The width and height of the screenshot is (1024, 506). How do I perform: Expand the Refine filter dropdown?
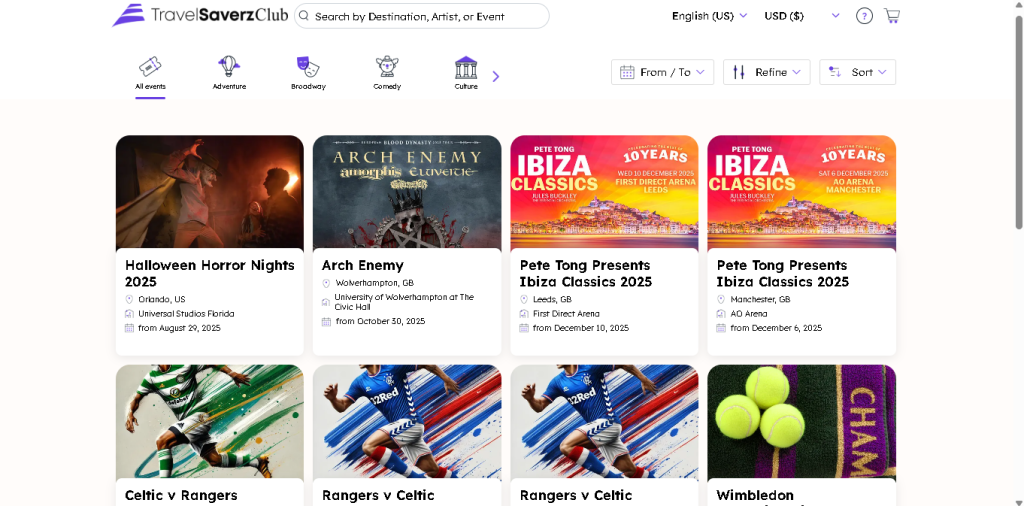(x=767, y=72)
